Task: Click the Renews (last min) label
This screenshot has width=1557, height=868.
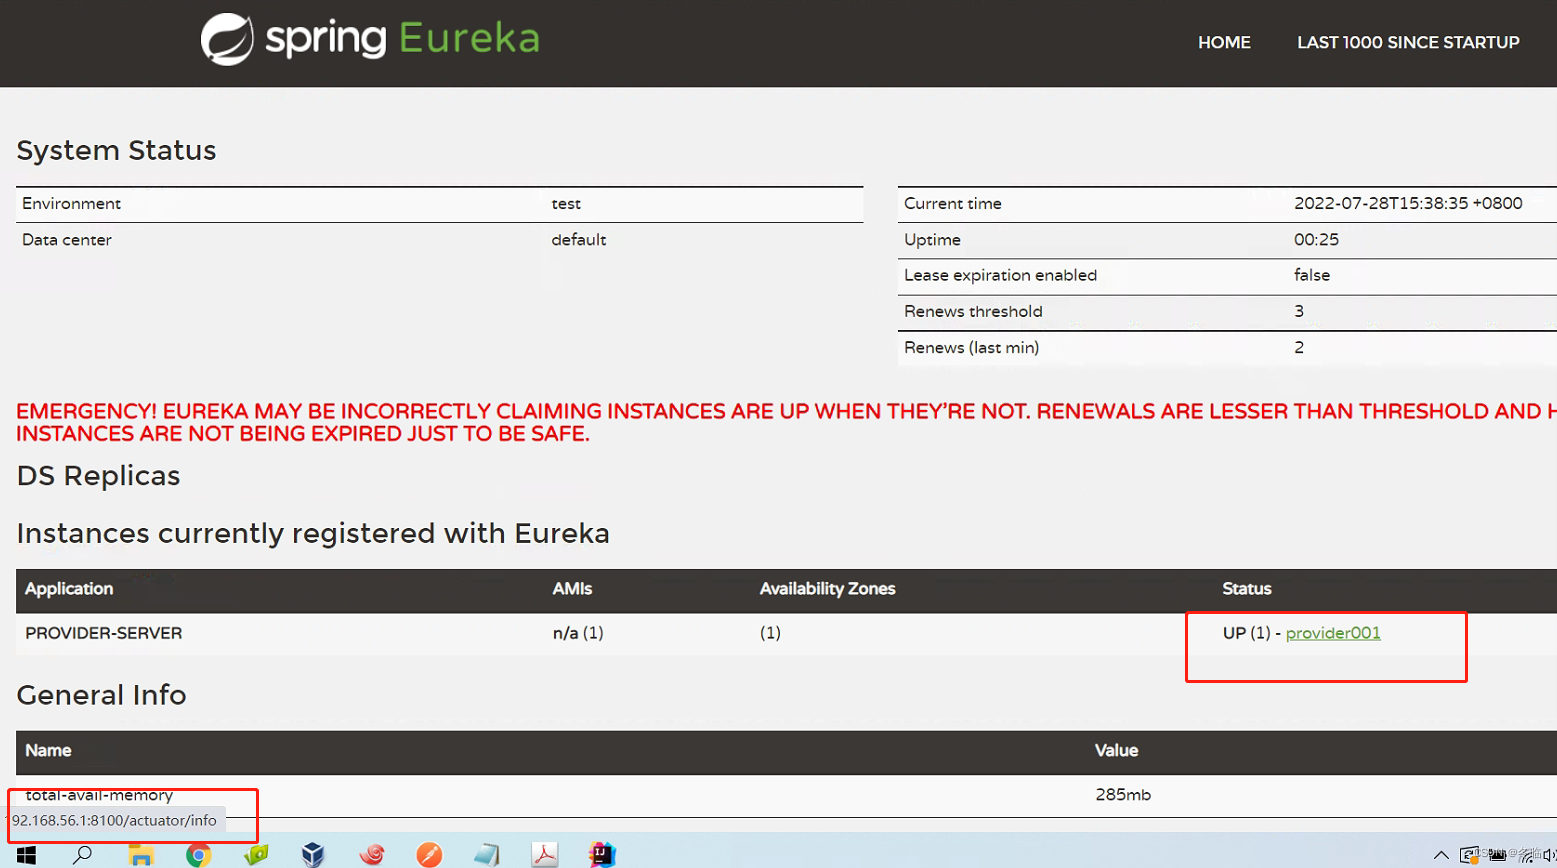Action: point(971,348)
